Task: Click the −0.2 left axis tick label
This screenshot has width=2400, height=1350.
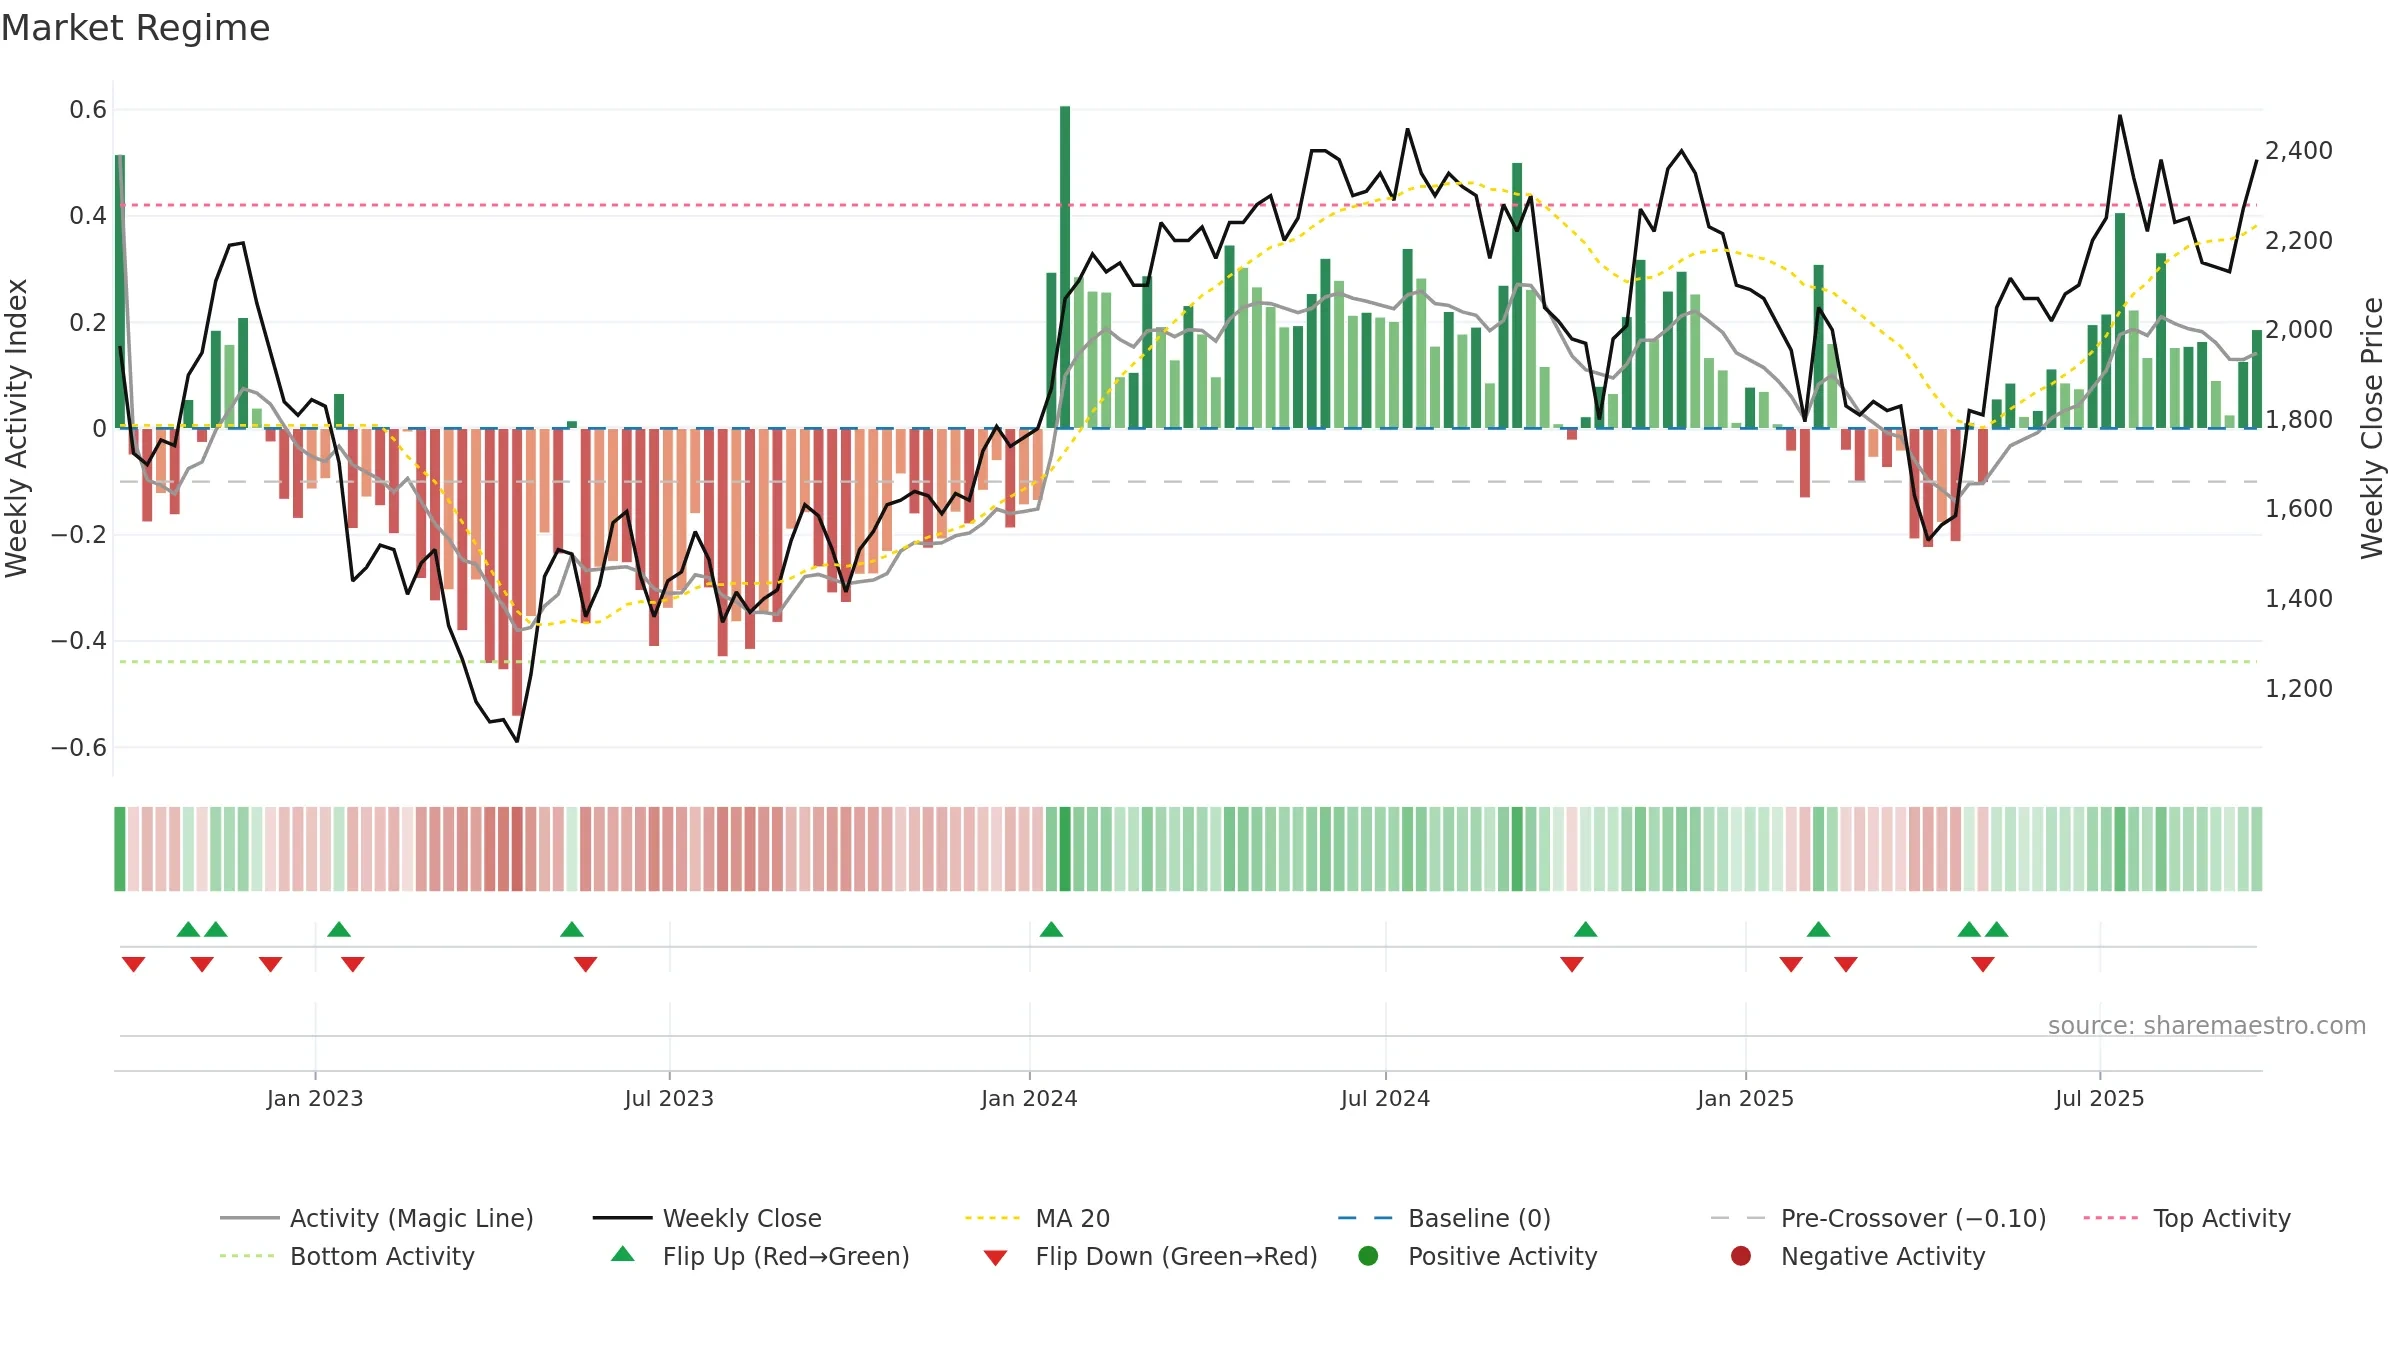Action: (79, 535)
